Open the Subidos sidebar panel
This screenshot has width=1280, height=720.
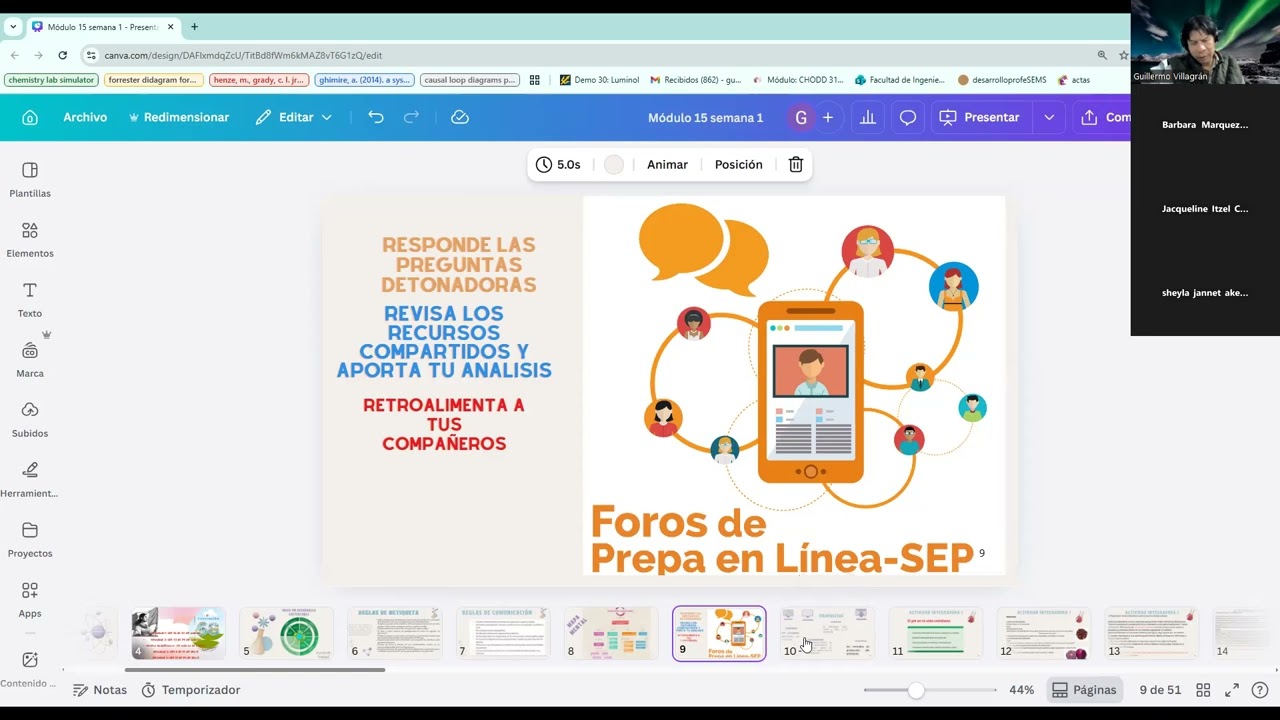pyautogui.click(x=30, y=420)
